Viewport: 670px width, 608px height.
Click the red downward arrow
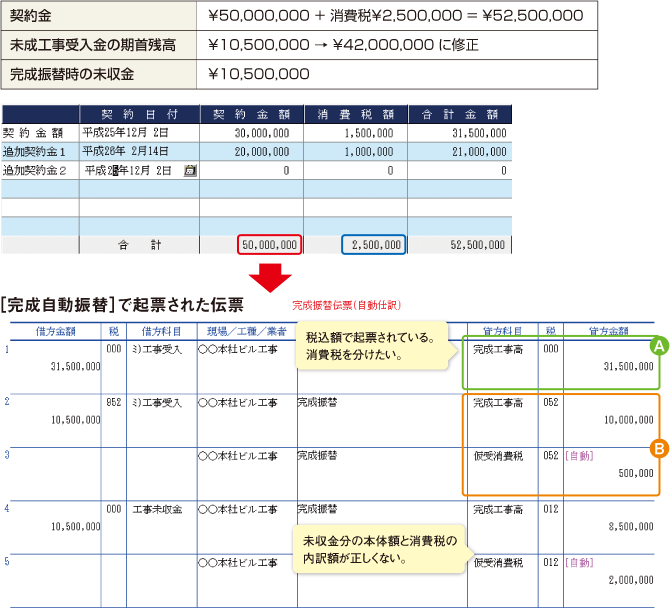point(269,273)
